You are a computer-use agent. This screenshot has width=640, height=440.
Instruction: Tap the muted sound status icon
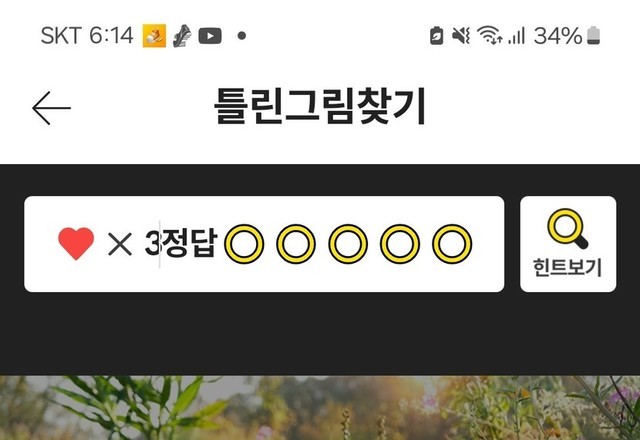click(461, 36)
